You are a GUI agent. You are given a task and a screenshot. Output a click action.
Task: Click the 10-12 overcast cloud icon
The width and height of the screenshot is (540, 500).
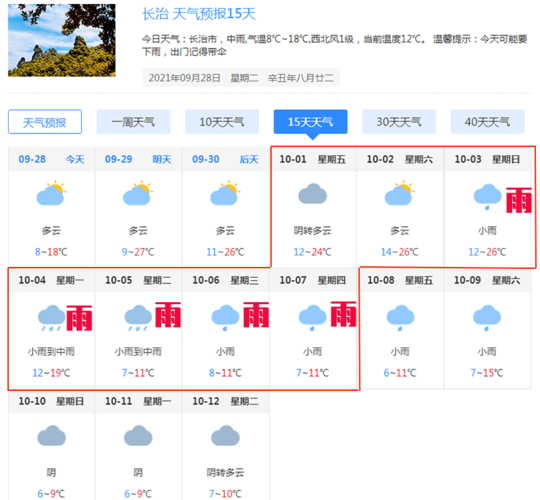[225, 436]
